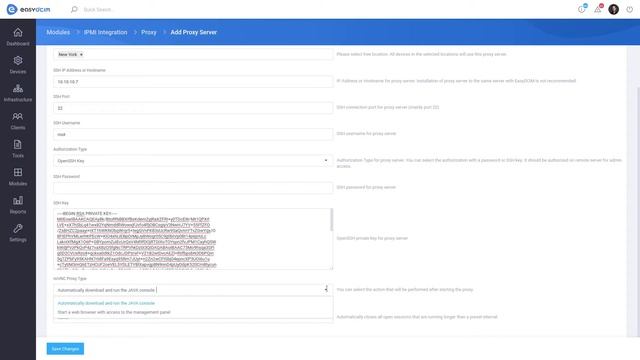Open the Dashboard home icon in sidebar

[x=18, y=32]
